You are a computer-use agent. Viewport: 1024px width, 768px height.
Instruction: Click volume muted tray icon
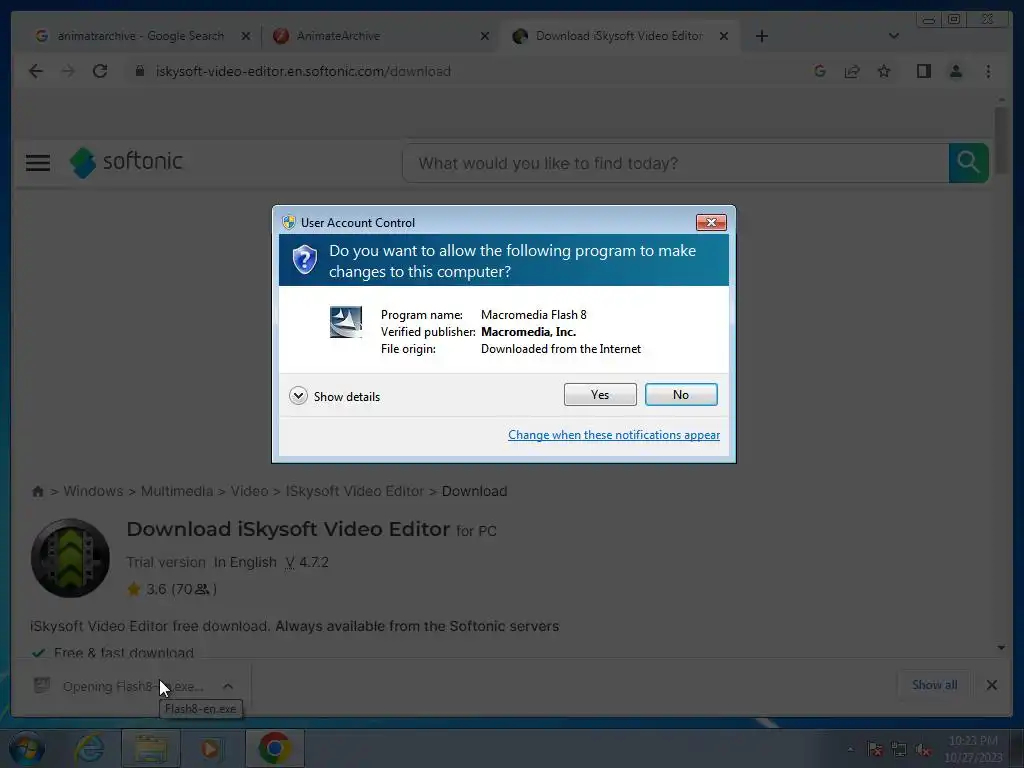click(923, 749)
